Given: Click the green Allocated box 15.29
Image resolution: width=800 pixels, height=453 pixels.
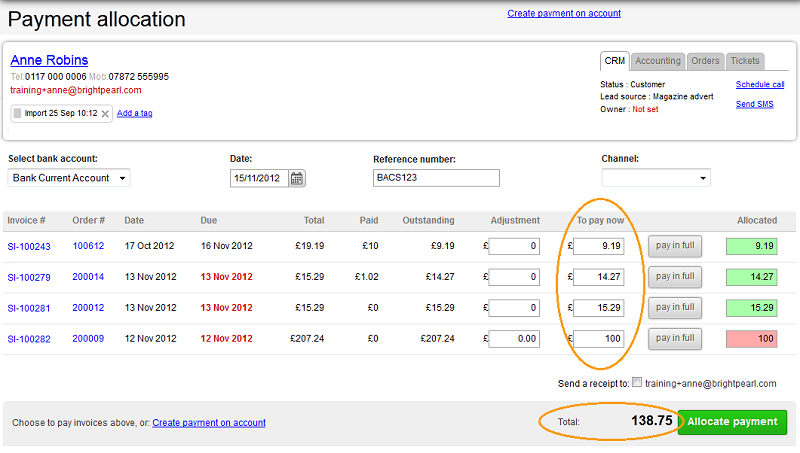Looking at the screenshot, I should [x=752, y=308].
